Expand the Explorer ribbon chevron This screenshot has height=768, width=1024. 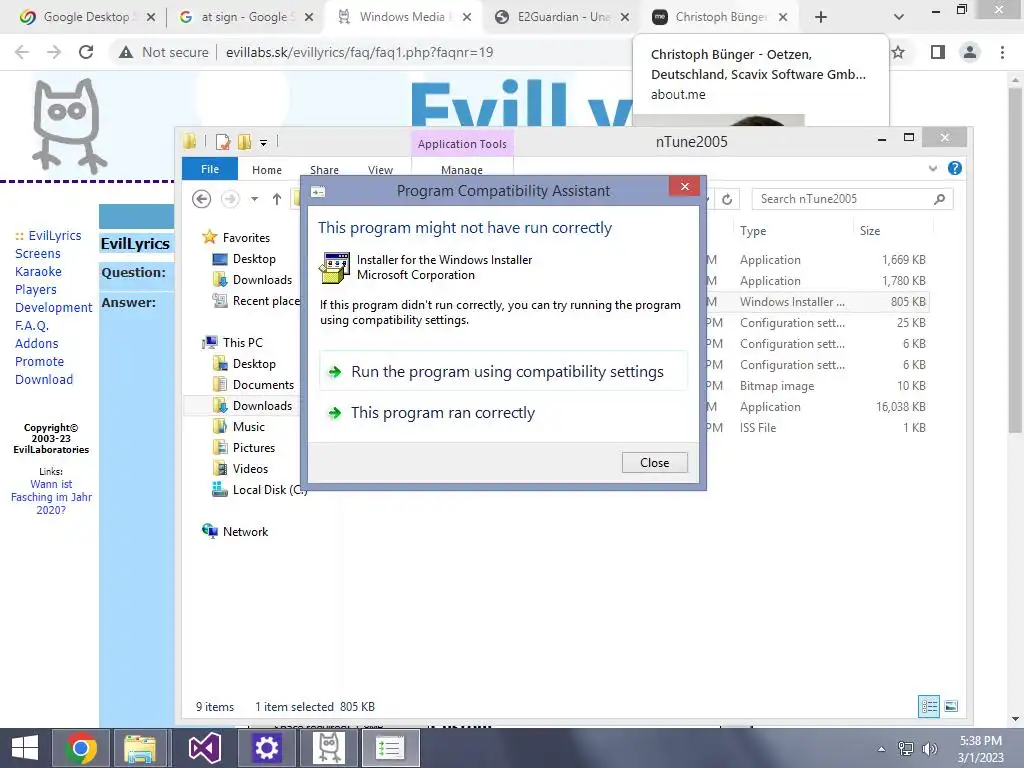point(933,168)
